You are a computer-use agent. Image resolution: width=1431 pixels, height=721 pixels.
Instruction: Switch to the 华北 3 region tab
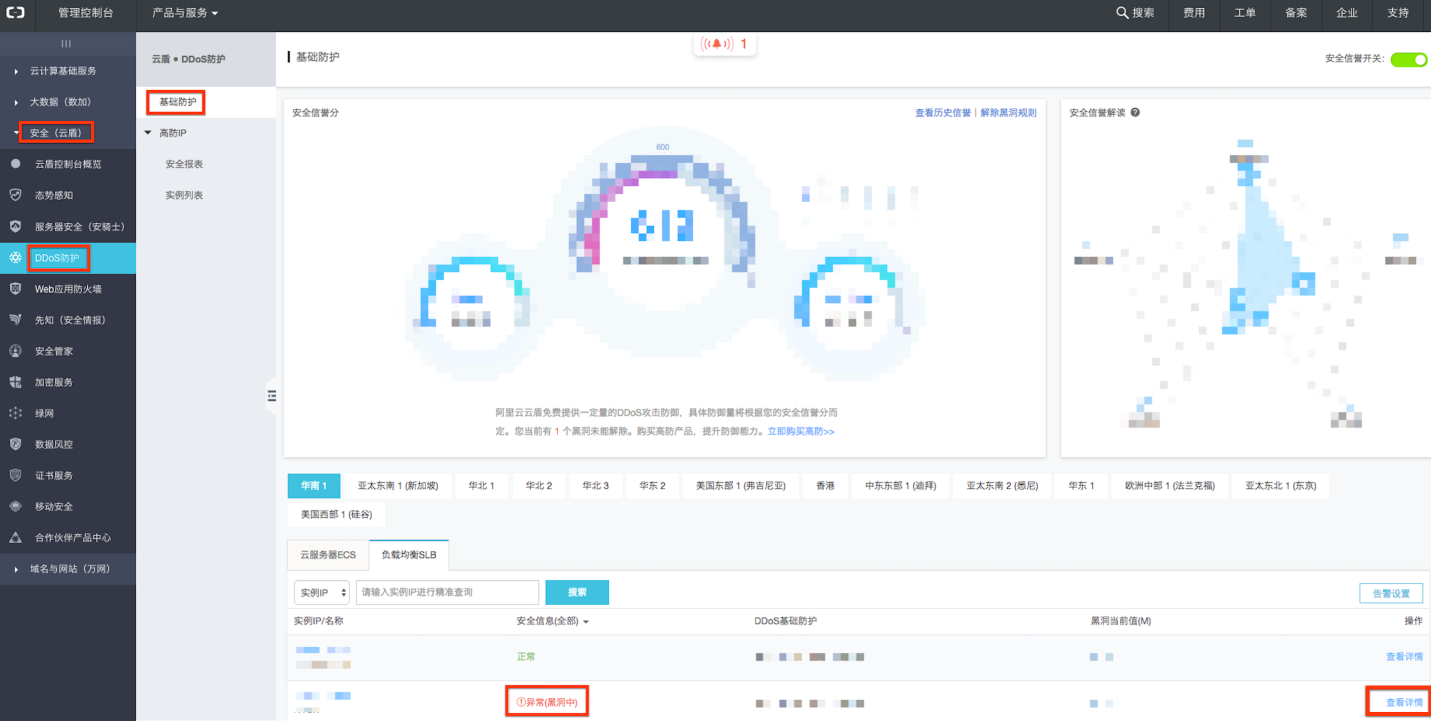[597, 485]
